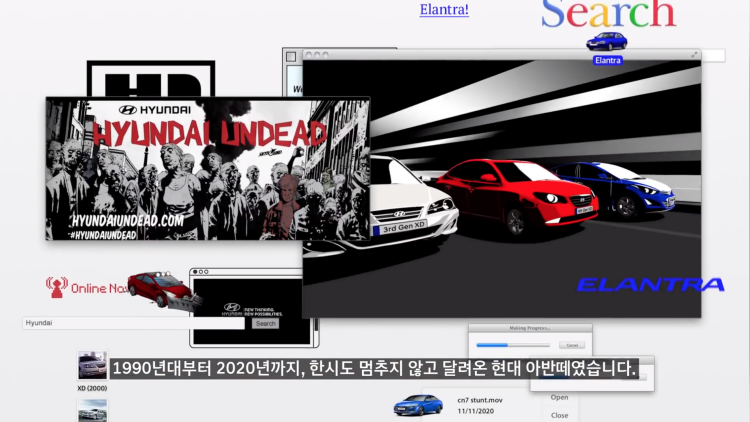Viewport: 750px width, 422px height.
Task: Click the red Elantra car in video
Action: coord(517,196)
